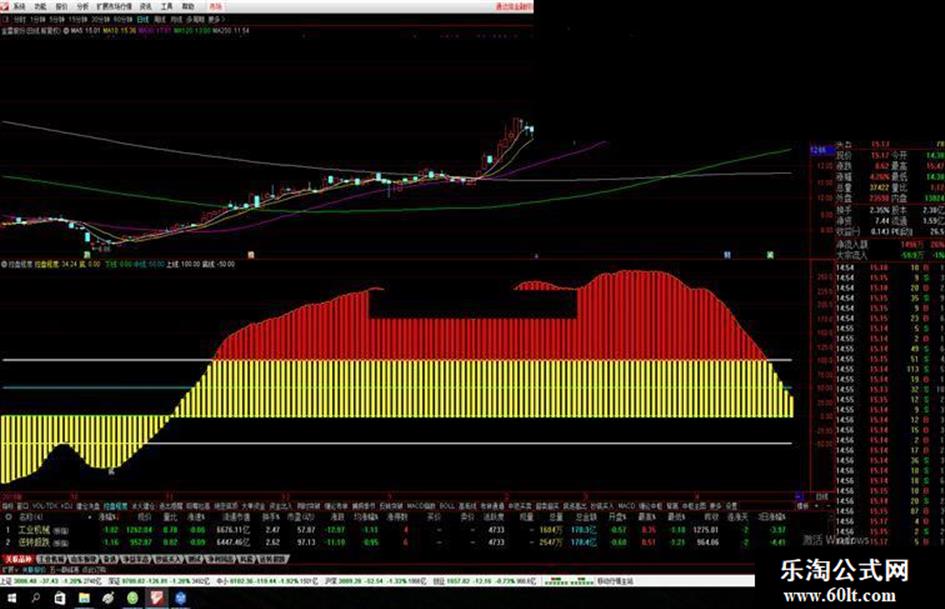The image size is (945, 609).
Task: Select the 日线 daily period
Action: tap(143, 19)
